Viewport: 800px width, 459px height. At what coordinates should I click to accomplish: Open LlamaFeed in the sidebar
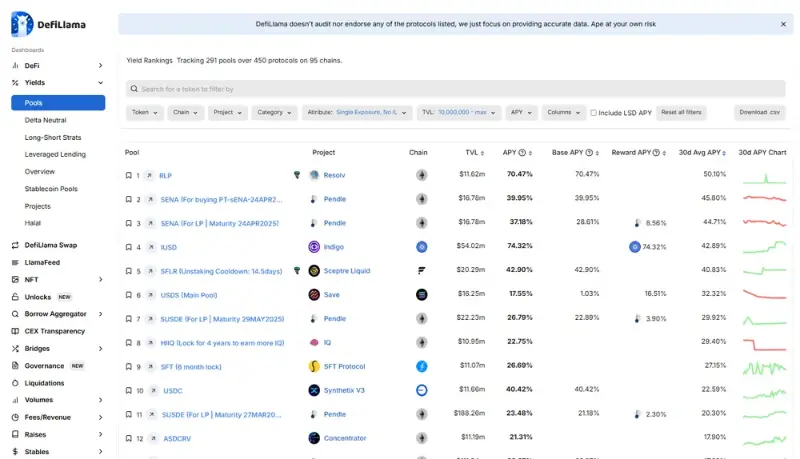pyautogui.click(x=42, y=263)
